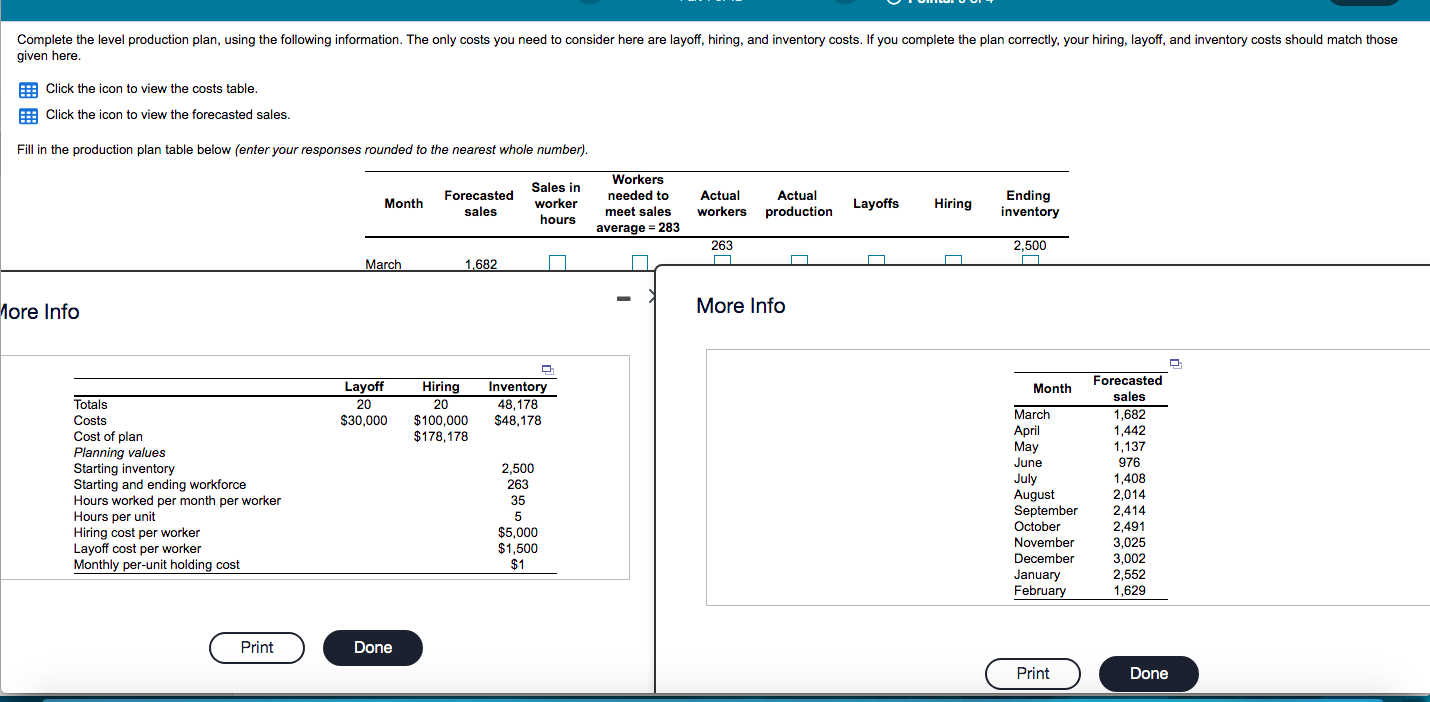Open the forecasted sales icon

(27, 115)
